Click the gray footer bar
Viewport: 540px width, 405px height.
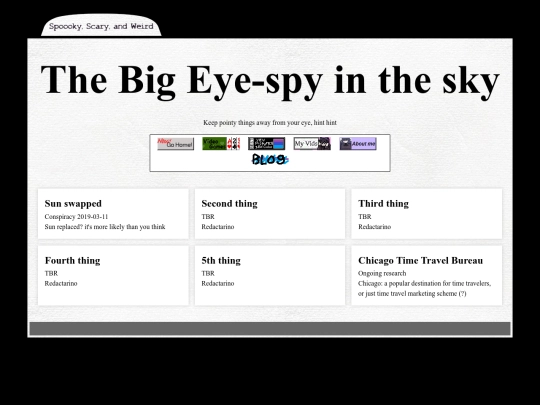coord(270,329)
